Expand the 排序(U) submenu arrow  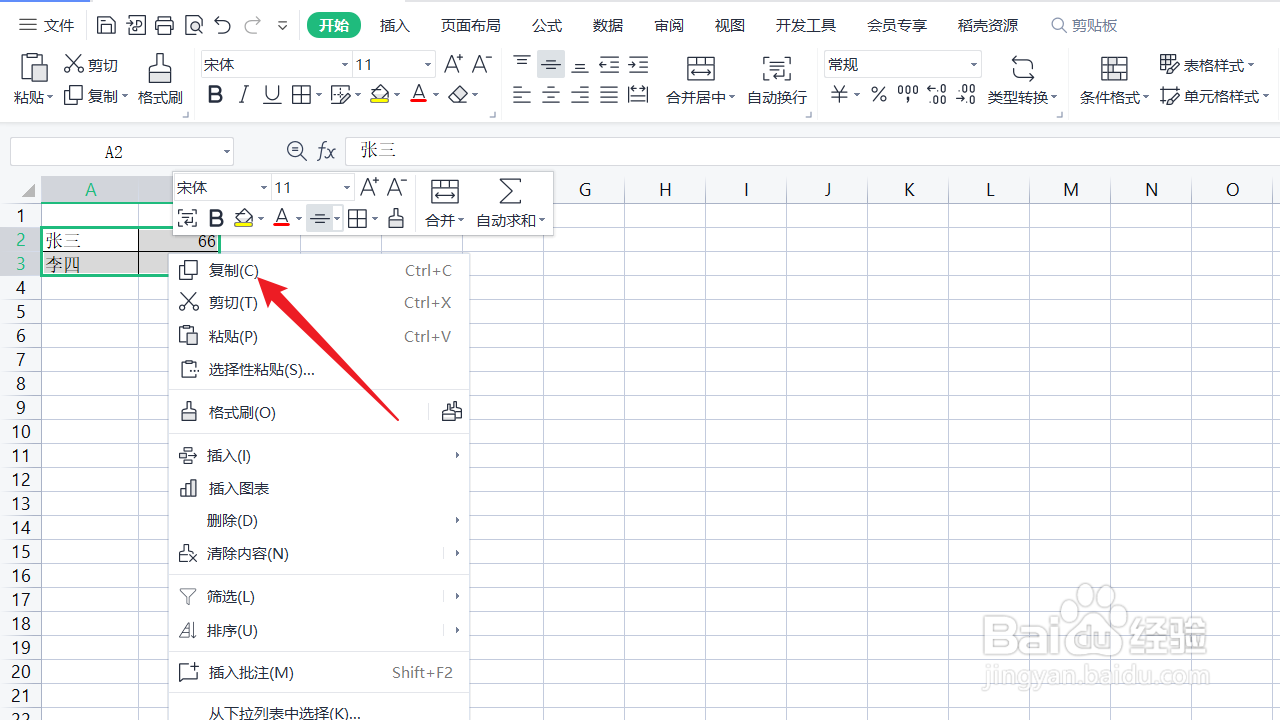coord(457,630)
